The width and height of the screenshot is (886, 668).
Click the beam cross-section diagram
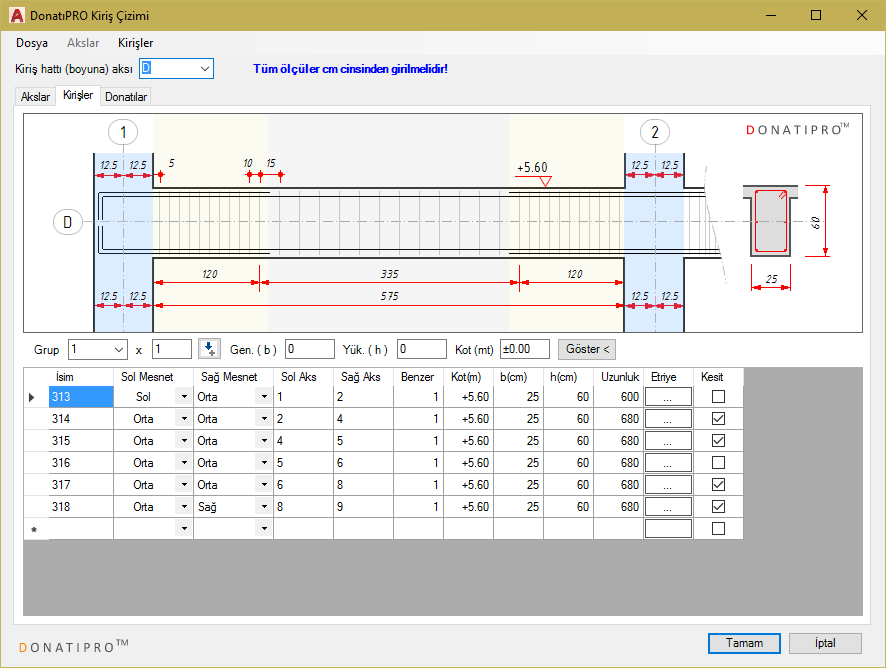[x=769, y=221]
